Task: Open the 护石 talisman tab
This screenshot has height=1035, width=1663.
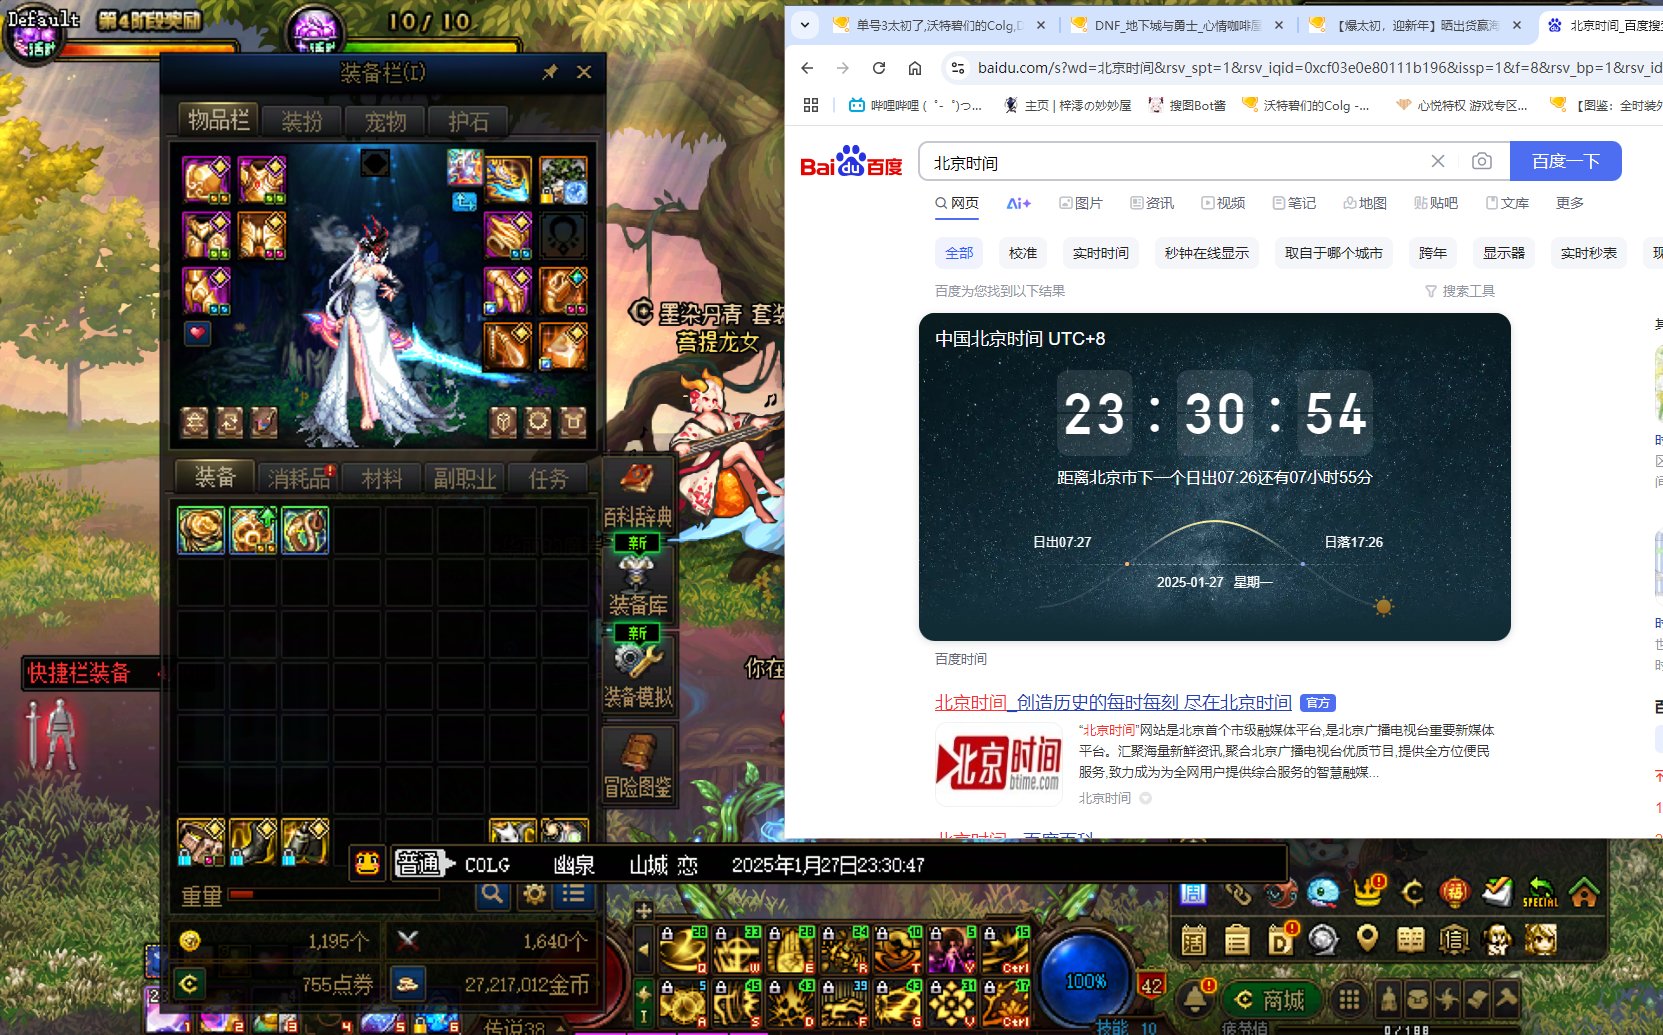Action: pyautogui.click(x=468, y=122)
